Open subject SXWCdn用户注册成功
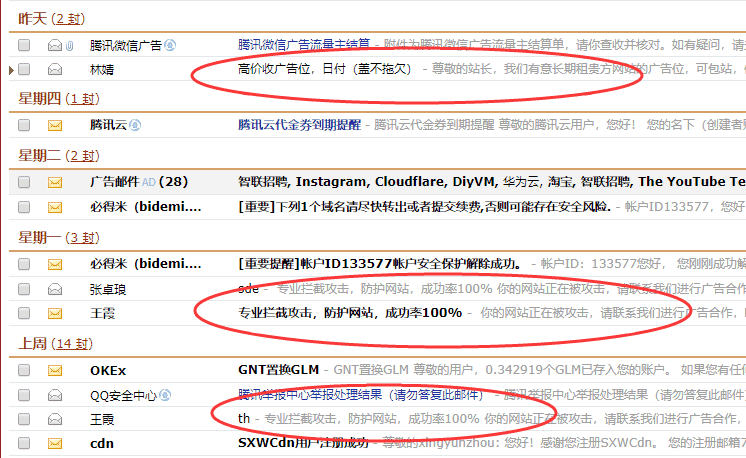This screenshot has width=746, height=458. (303, 443)
